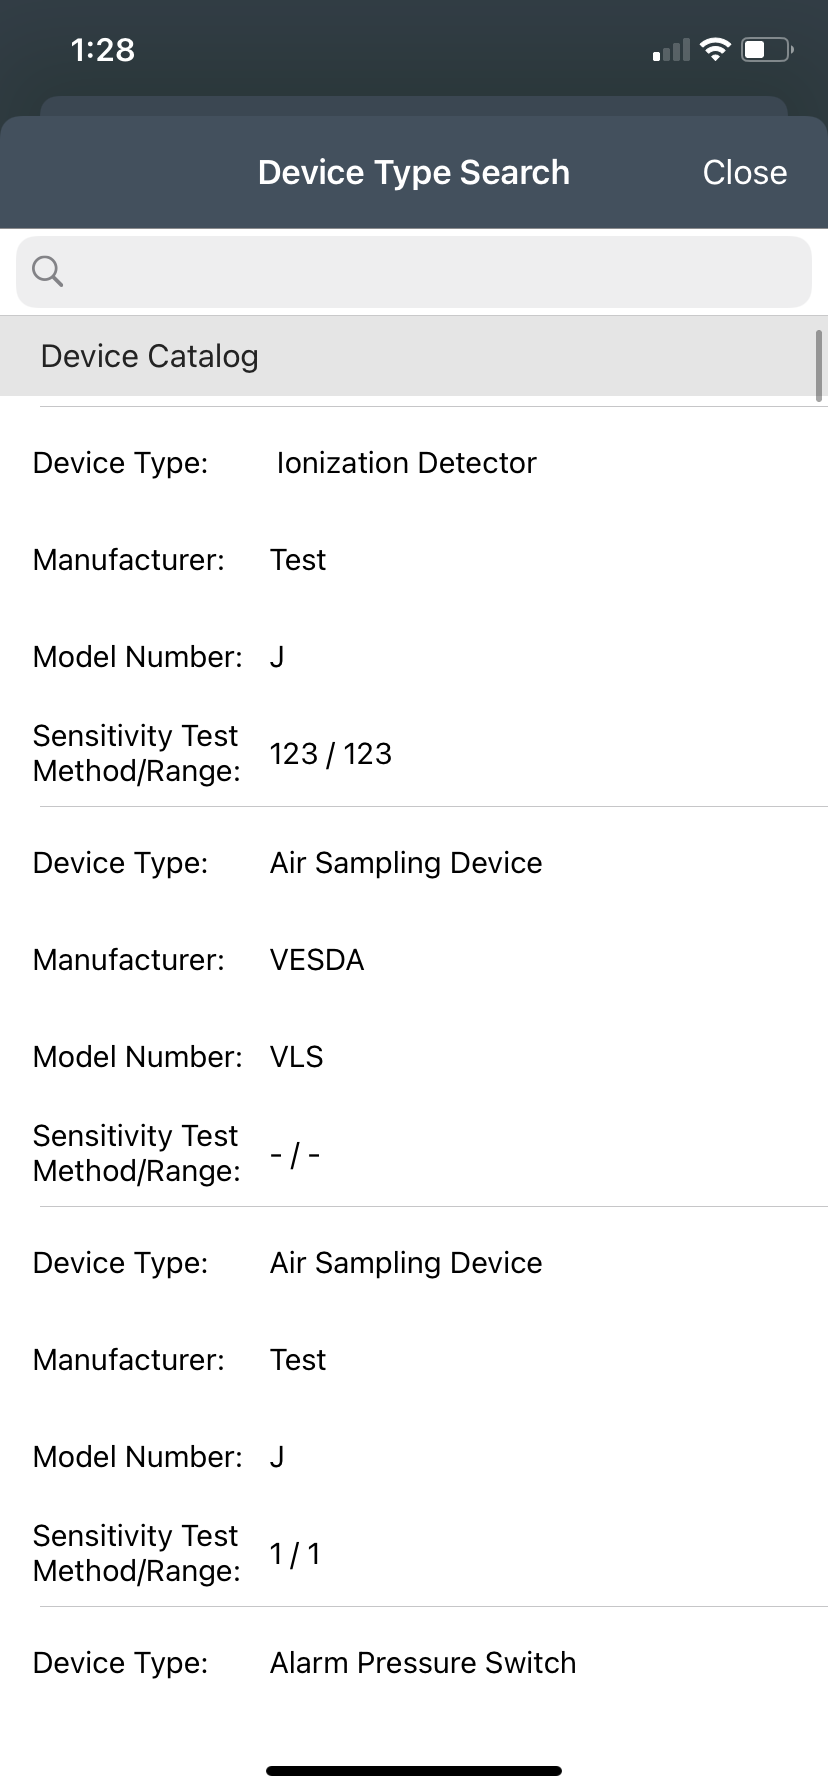Click the vertical scrollbar handle
The image size is (828, 1792).
819,366
